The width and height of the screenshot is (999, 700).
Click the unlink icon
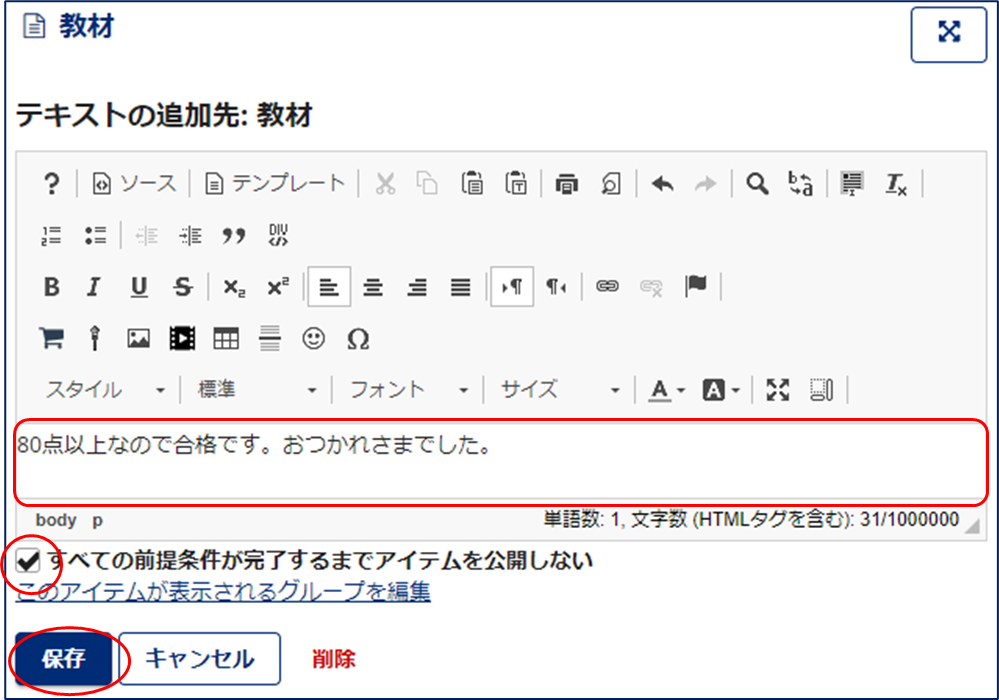pyautogui.click(x=650, y=287)
